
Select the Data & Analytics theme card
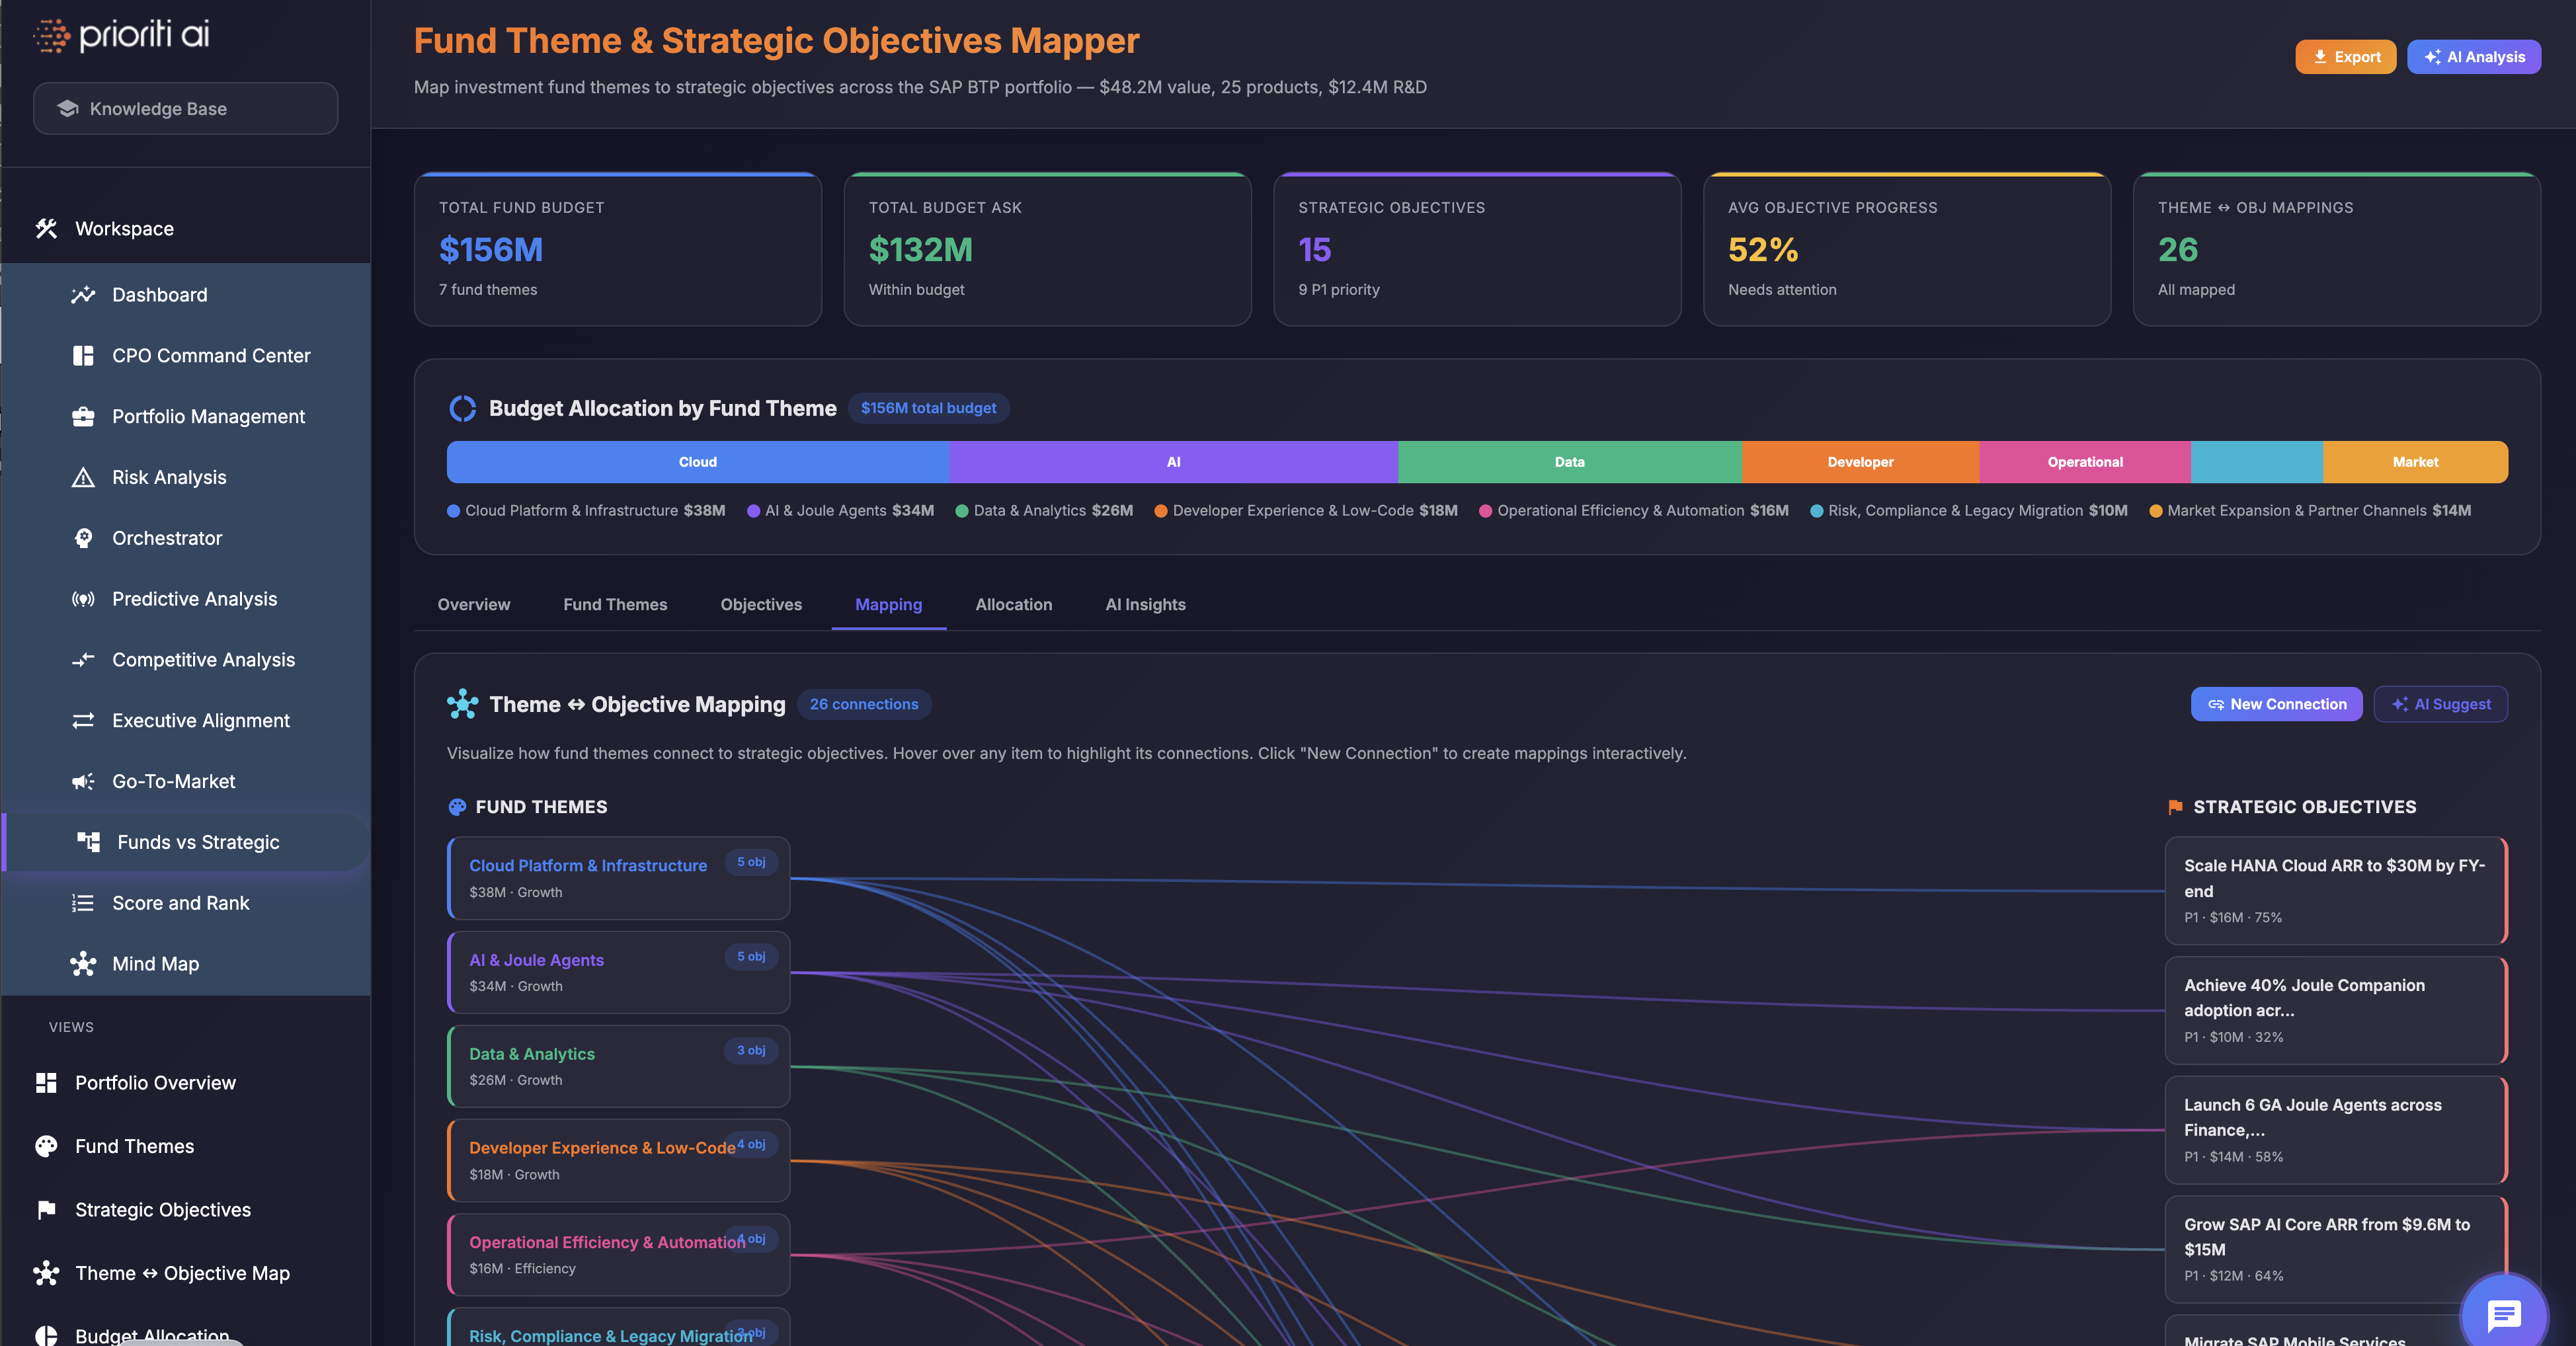[618, 1066]
